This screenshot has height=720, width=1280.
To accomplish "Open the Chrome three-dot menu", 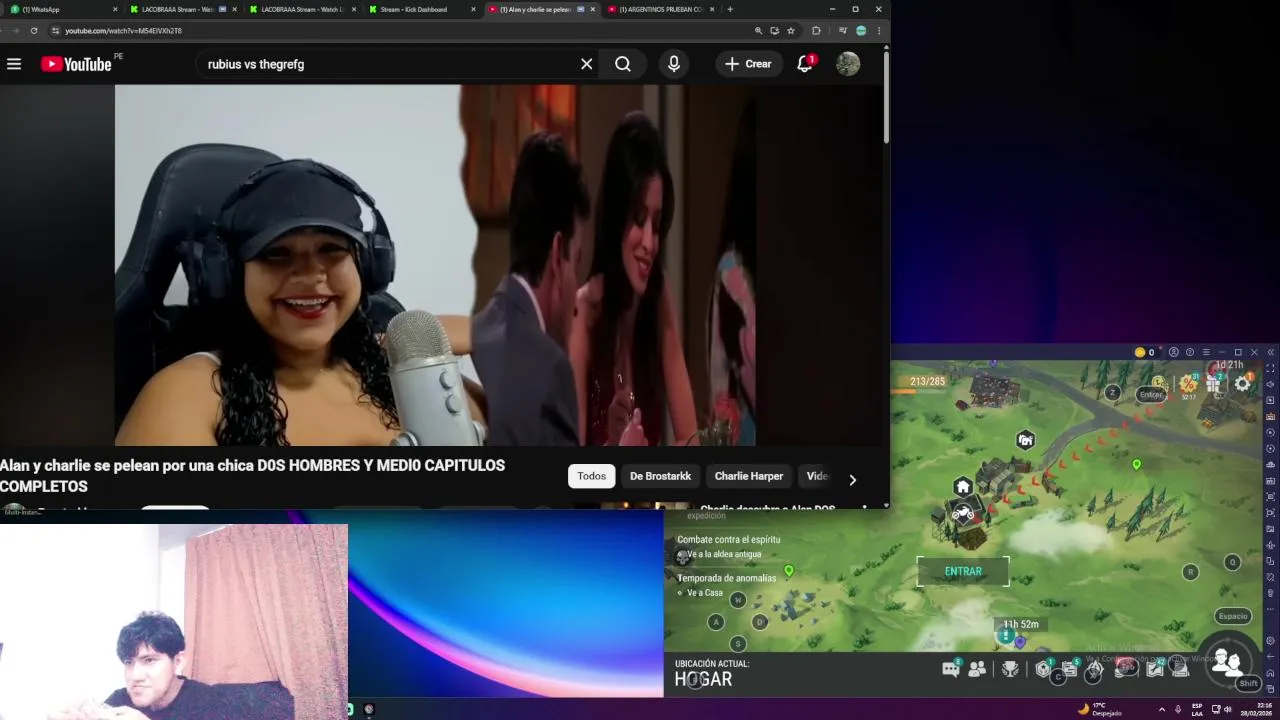I will coord(879,31).
